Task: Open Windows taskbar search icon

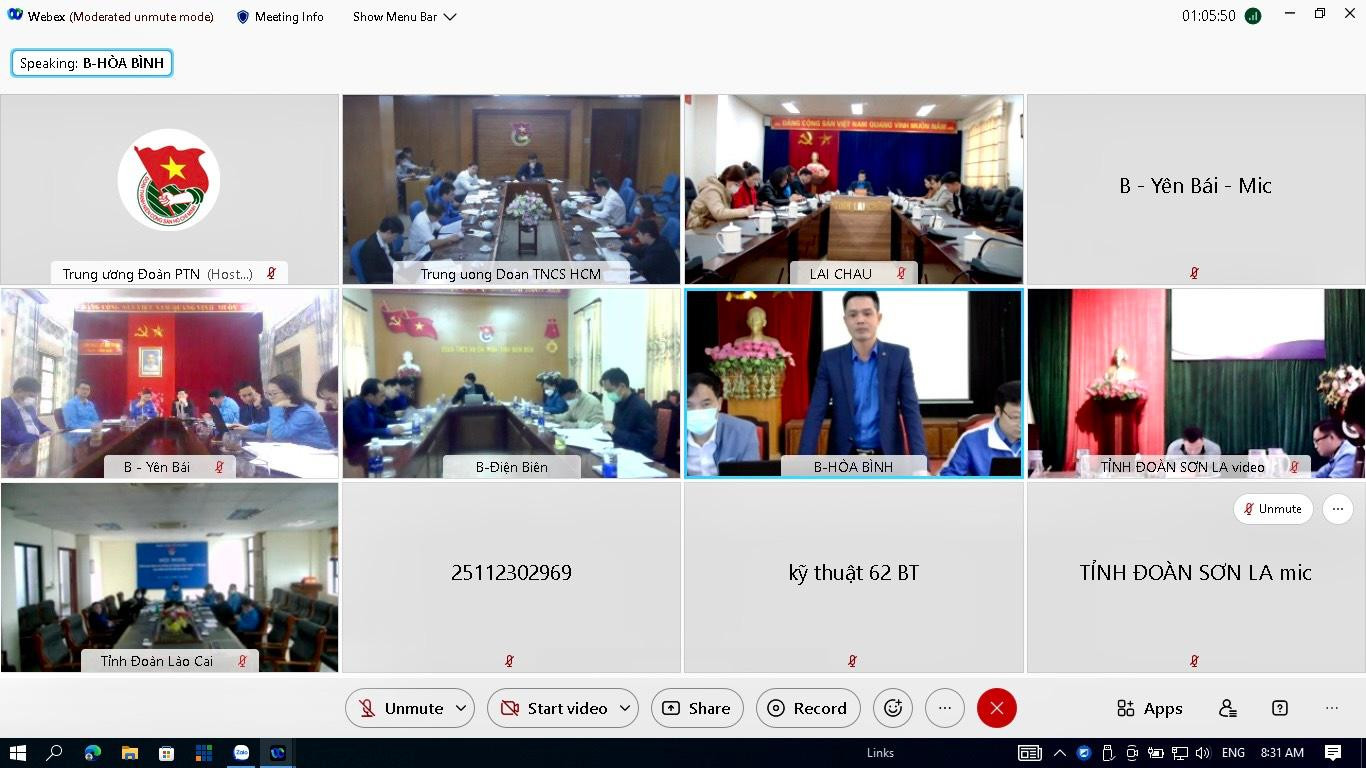Action: pyautogui.click(x=55, y=753)
